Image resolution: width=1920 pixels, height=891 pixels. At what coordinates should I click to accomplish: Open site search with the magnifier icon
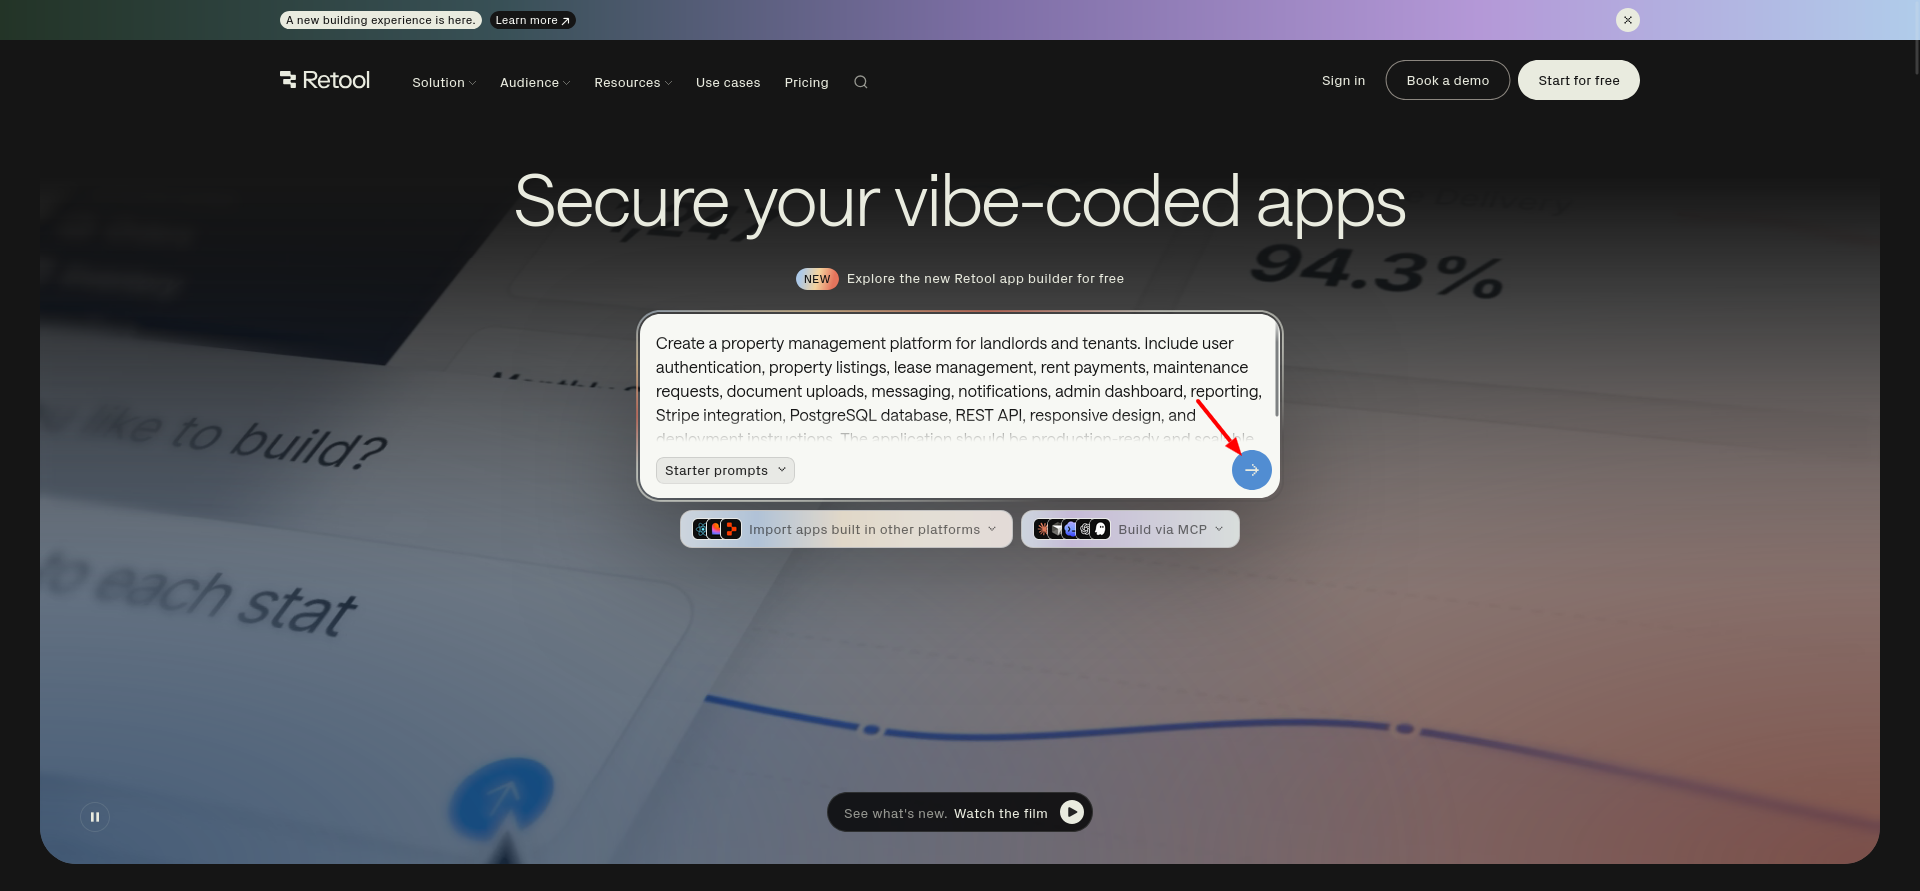pyautogui.click(x=861, y=82)
